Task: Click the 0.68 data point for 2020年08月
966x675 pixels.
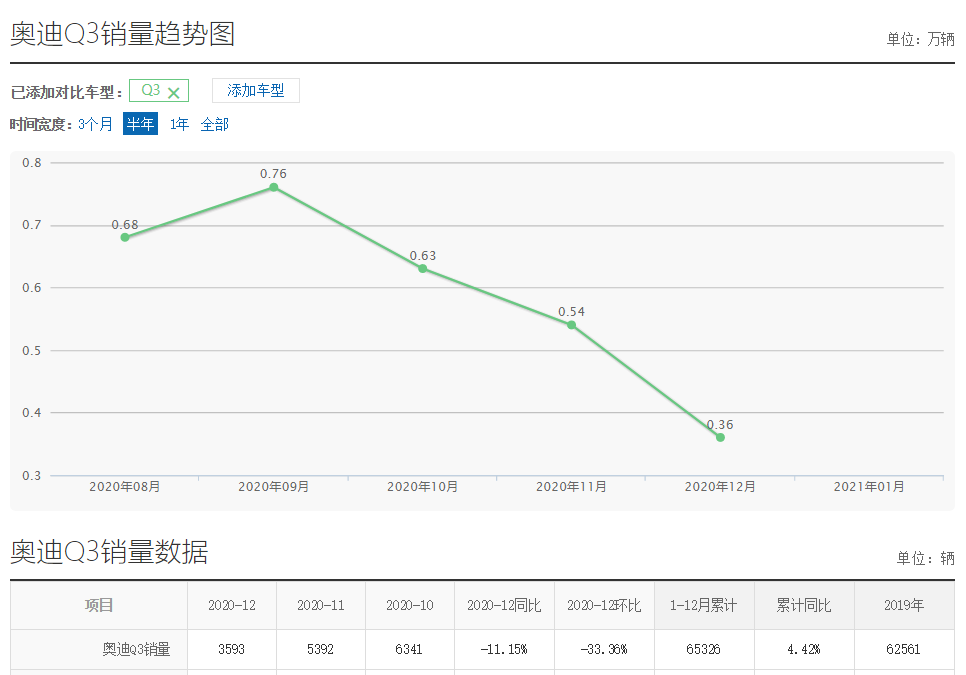Action: [125, 237]
